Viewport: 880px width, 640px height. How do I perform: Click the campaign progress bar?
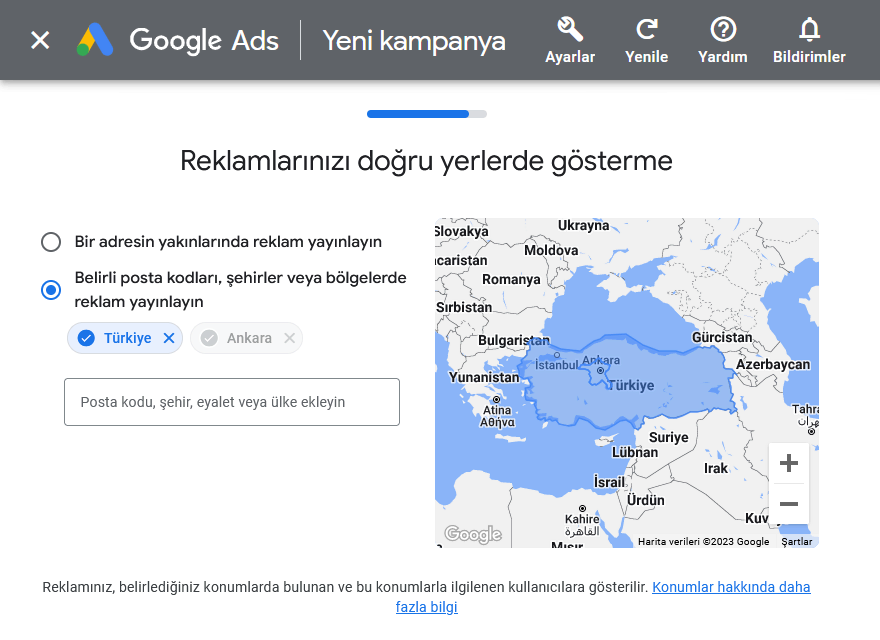(427, 114)
